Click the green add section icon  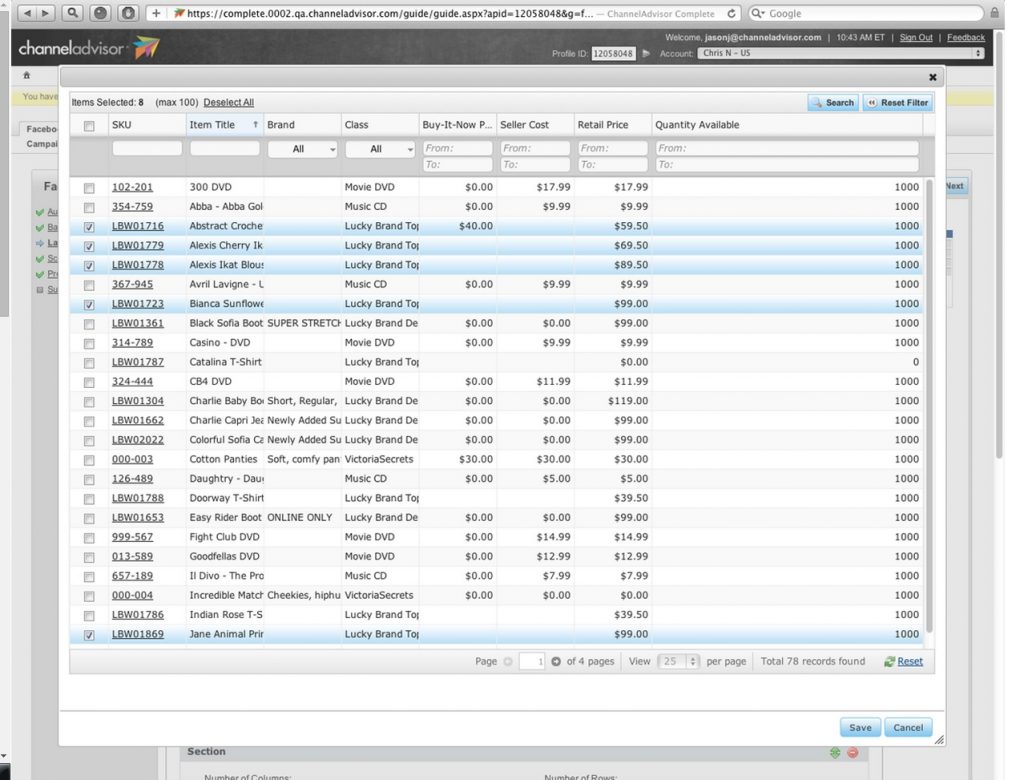click(835, 753)
